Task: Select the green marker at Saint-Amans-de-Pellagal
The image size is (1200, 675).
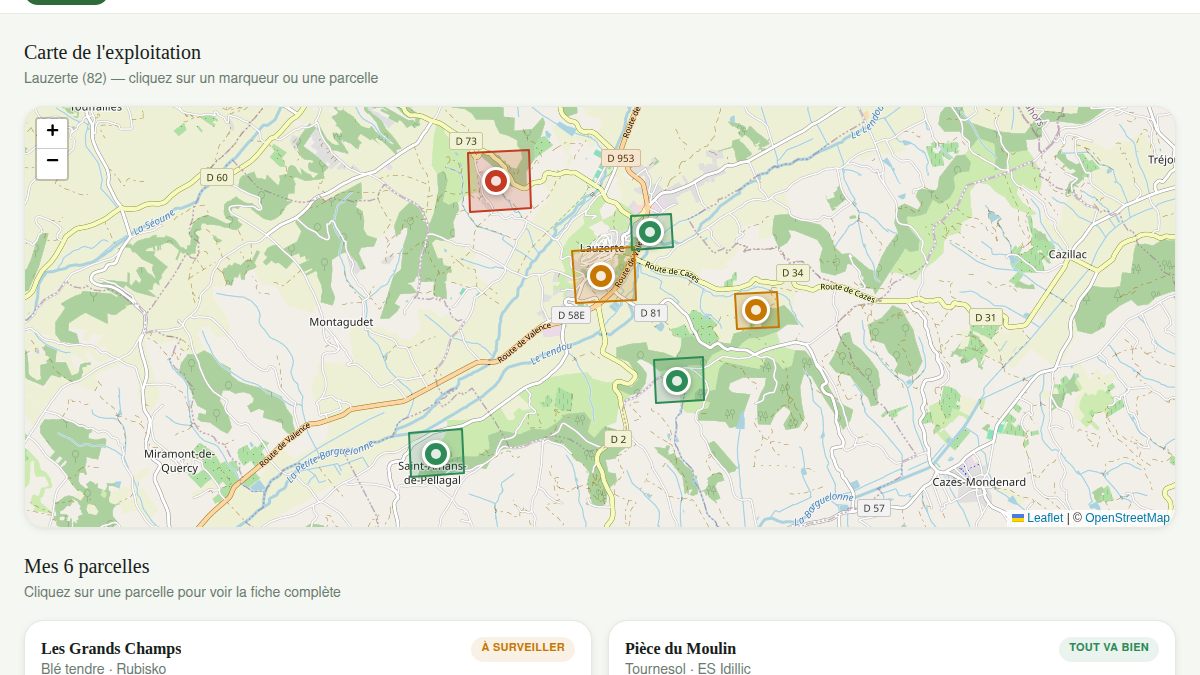Action: [x=435, y=453]
